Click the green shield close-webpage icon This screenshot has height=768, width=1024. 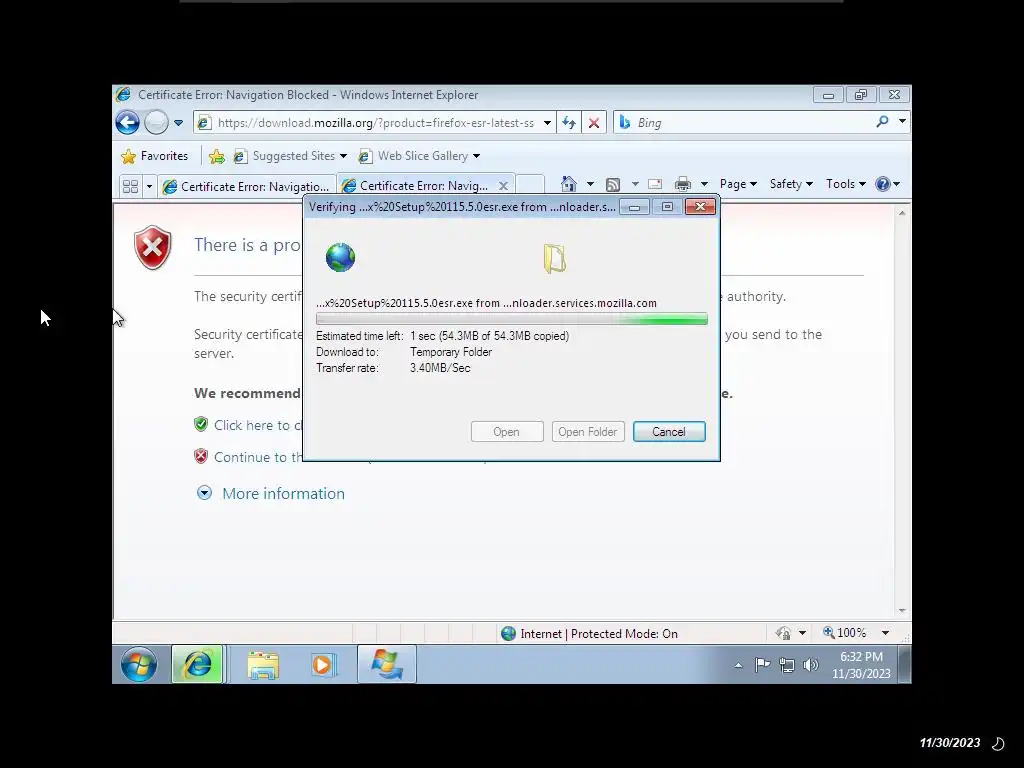click(201, 424)
